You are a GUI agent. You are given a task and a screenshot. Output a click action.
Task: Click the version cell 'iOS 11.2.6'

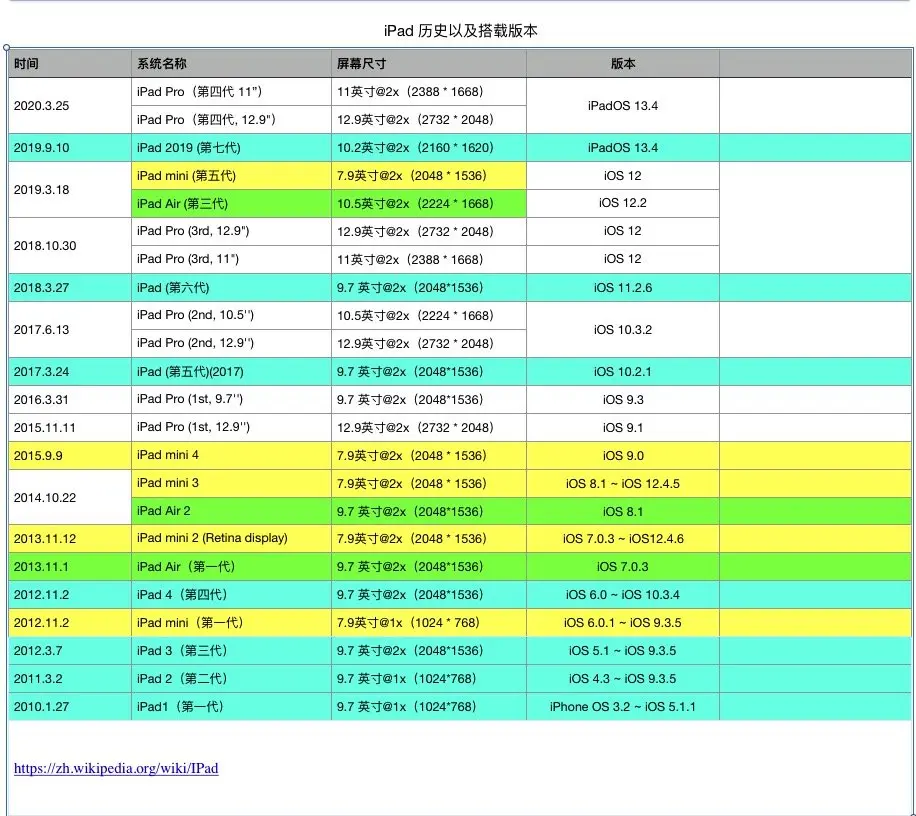click(623, 287)
